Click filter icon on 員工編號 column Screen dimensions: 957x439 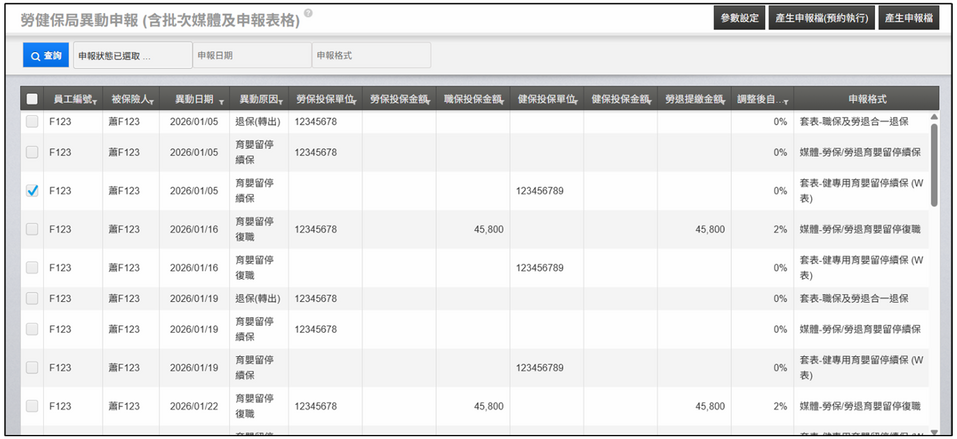point(95,102)
